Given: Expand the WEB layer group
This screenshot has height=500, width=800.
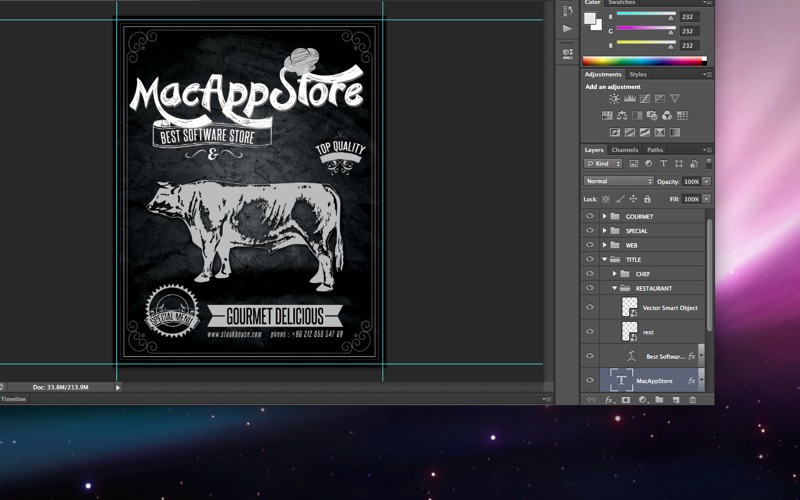Looking at the screenshot, I should pos(605,245).
